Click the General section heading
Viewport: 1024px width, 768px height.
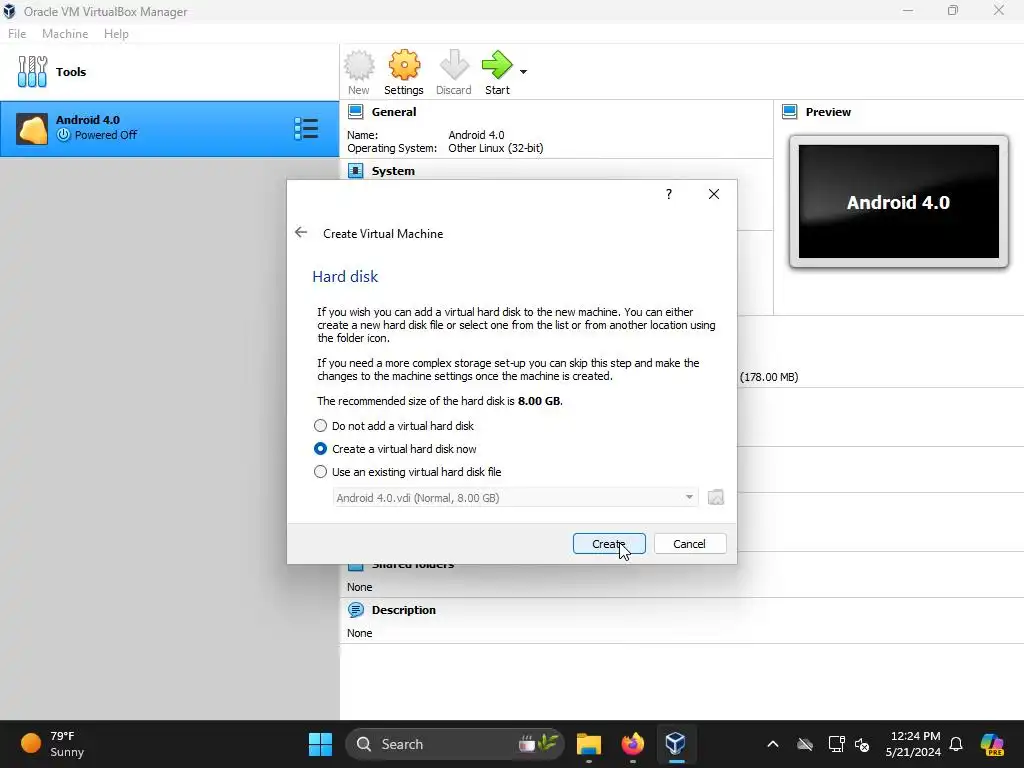point(394,112)
